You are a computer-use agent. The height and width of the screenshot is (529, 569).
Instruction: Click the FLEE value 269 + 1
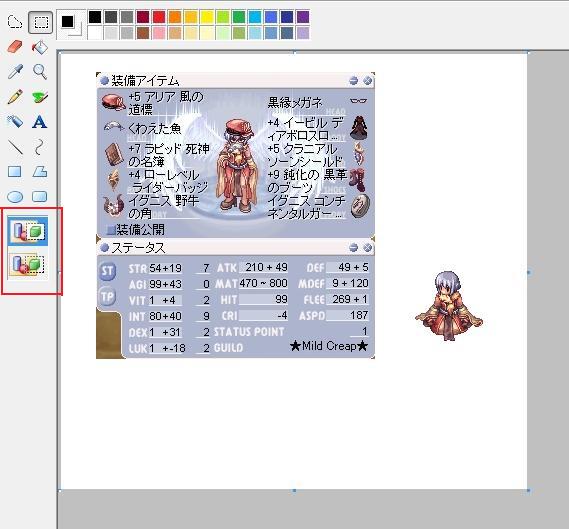pos(350,299)
